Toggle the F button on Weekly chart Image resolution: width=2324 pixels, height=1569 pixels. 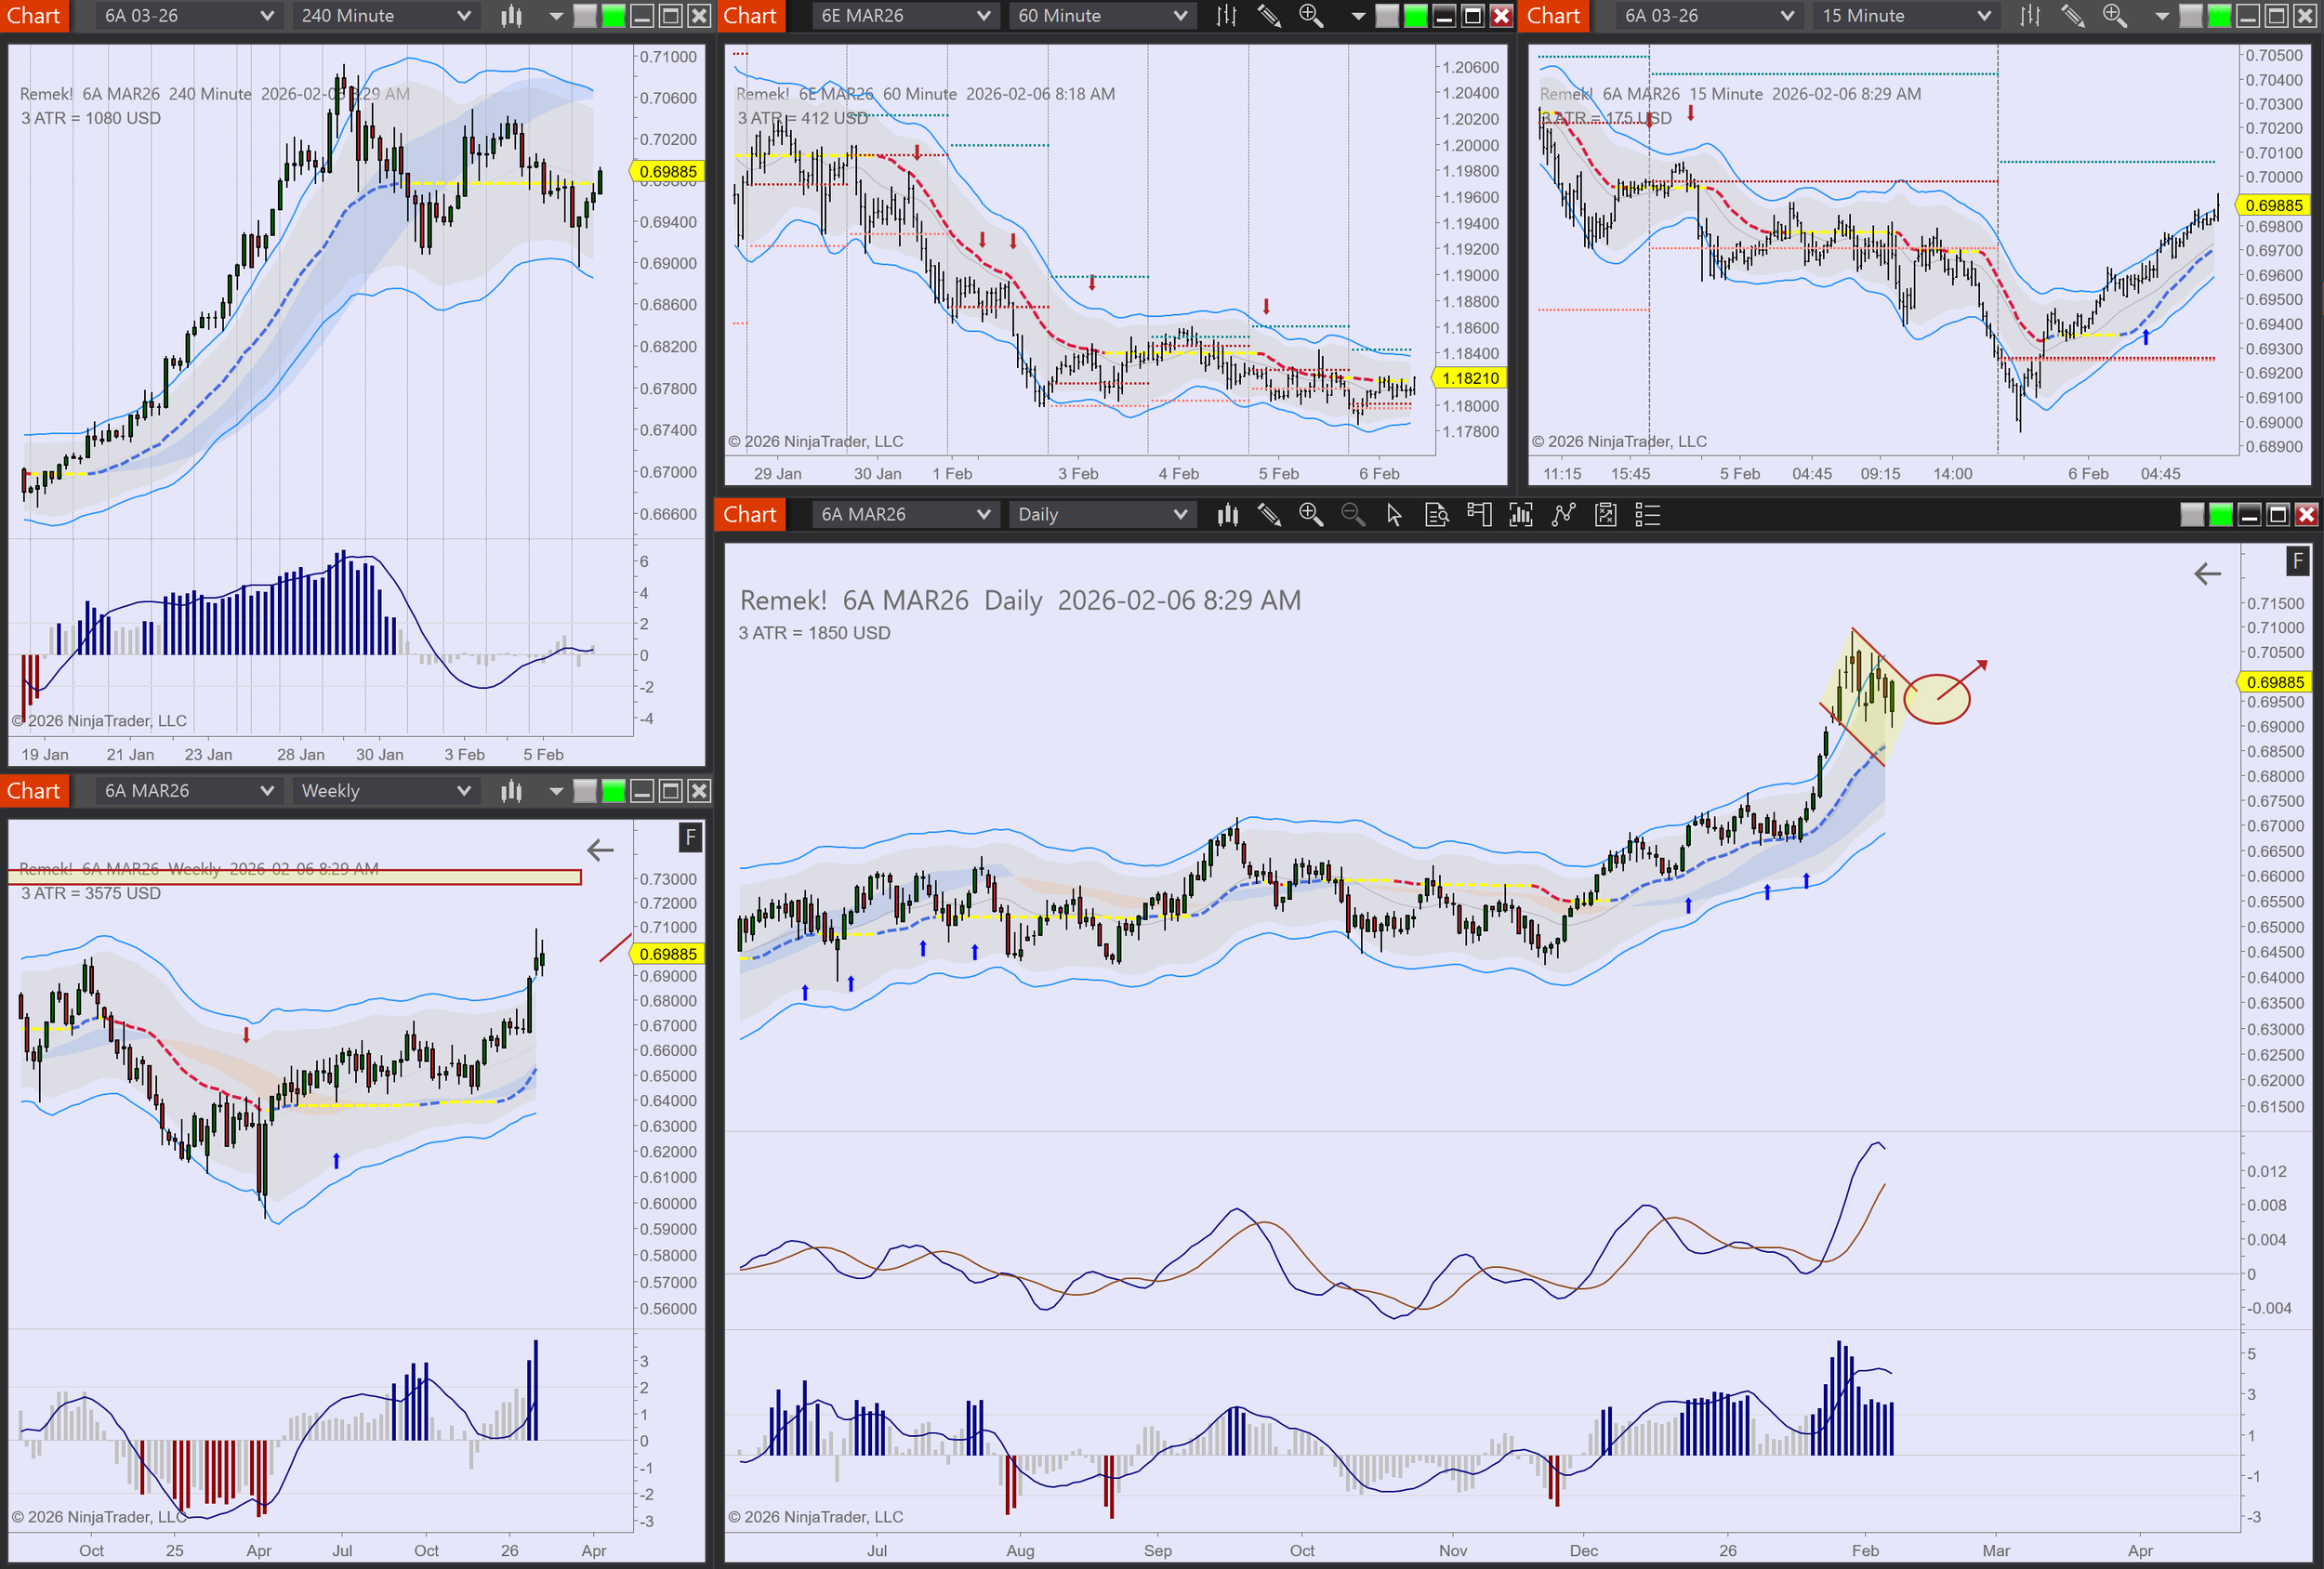[690, 837]
